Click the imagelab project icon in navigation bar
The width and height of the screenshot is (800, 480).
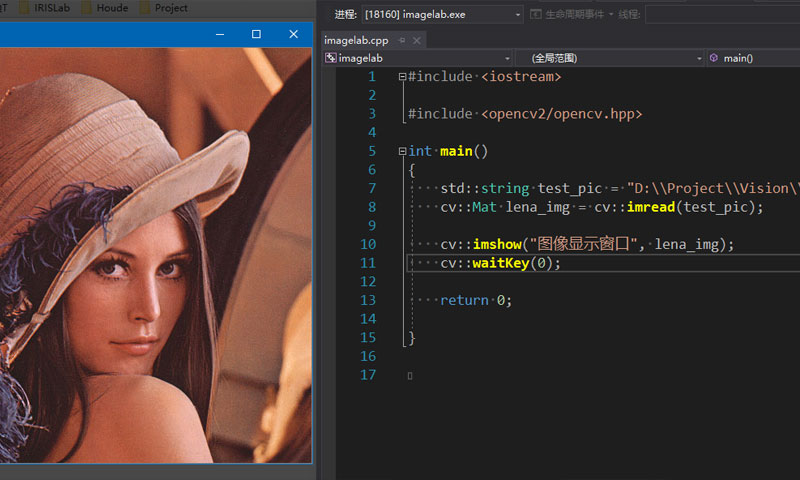[331, 58]
